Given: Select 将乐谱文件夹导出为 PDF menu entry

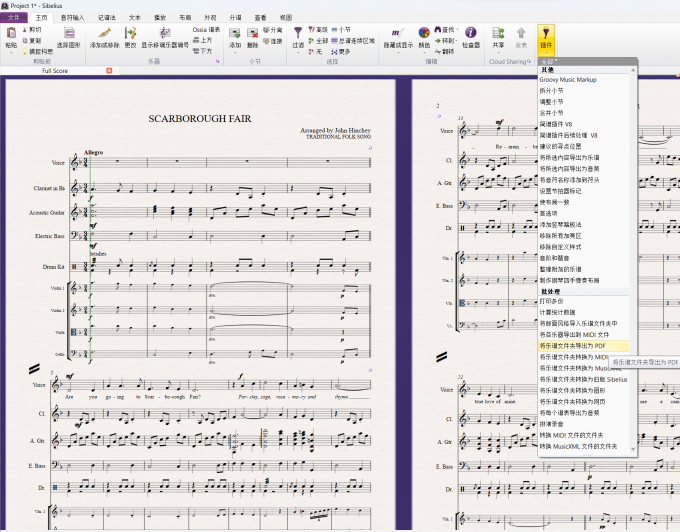Looking at the screenshot, I should [579, 345].
